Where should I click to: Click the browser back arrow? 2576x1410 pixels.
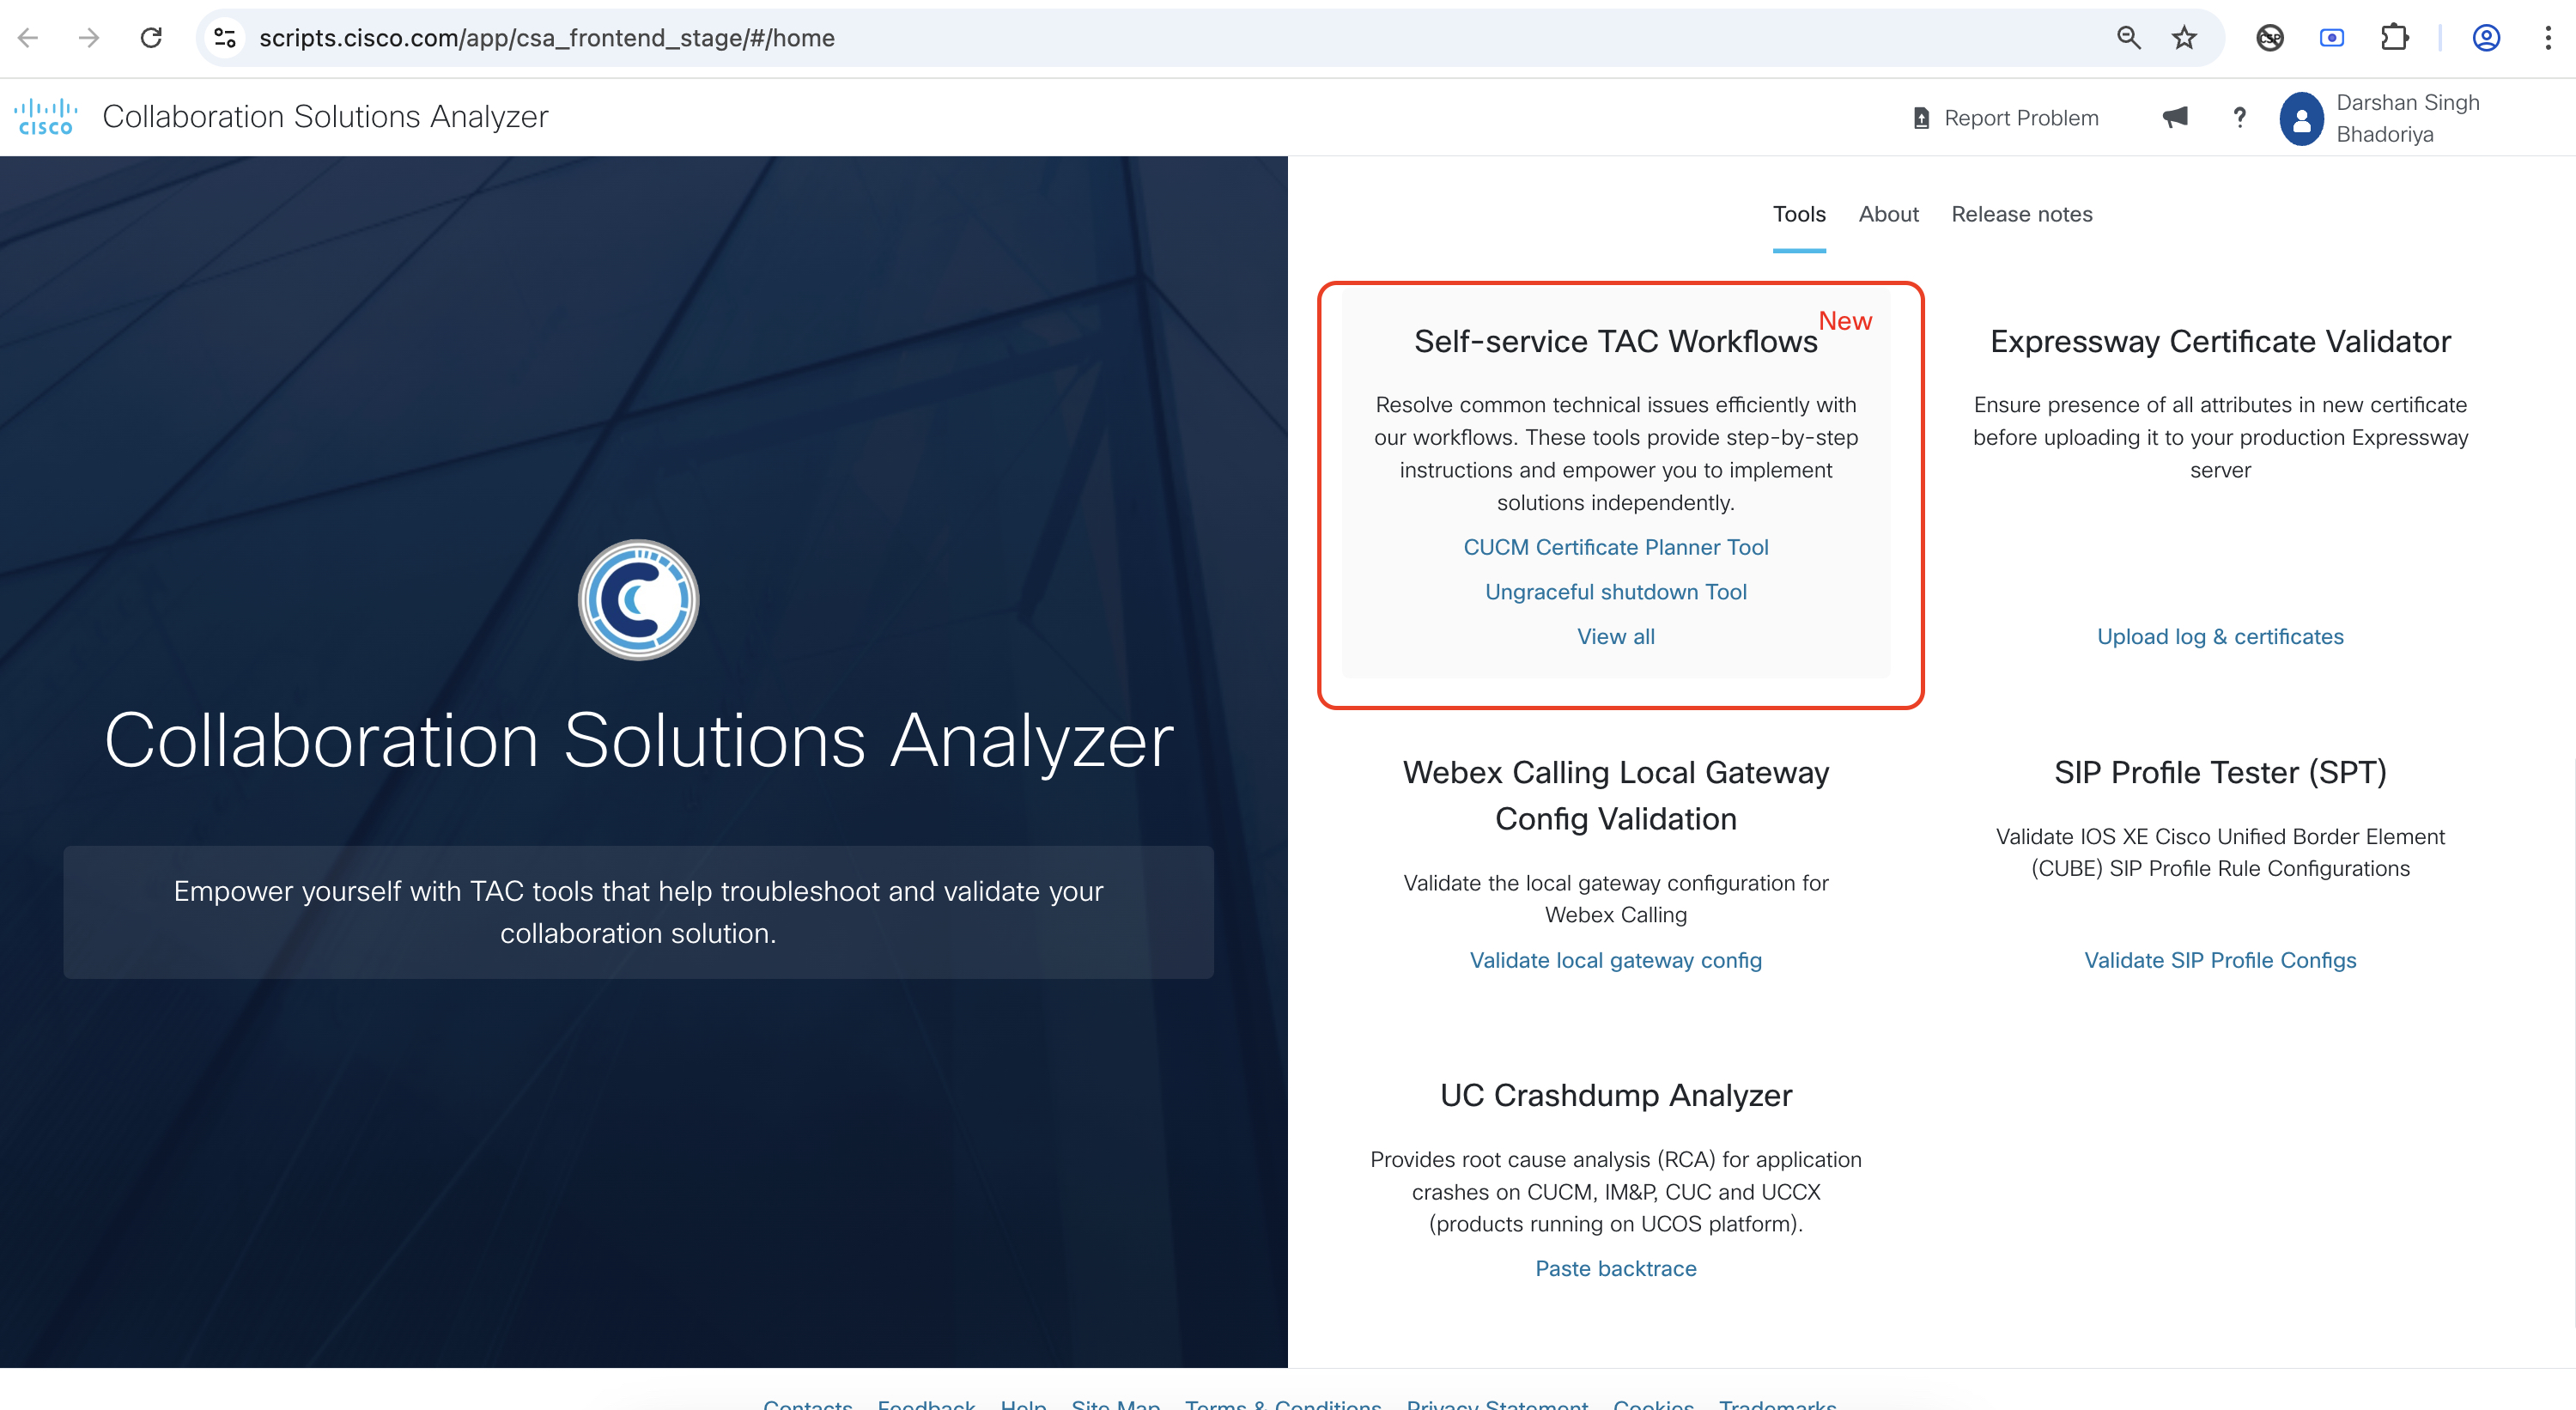[x=28, y=38]
